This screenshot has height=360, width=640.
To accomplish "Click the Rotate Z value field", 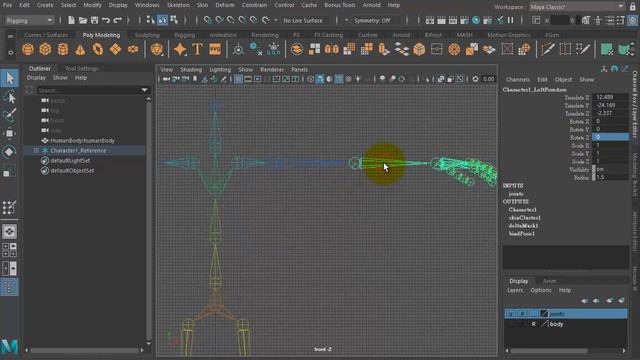I will click(610, 137).
